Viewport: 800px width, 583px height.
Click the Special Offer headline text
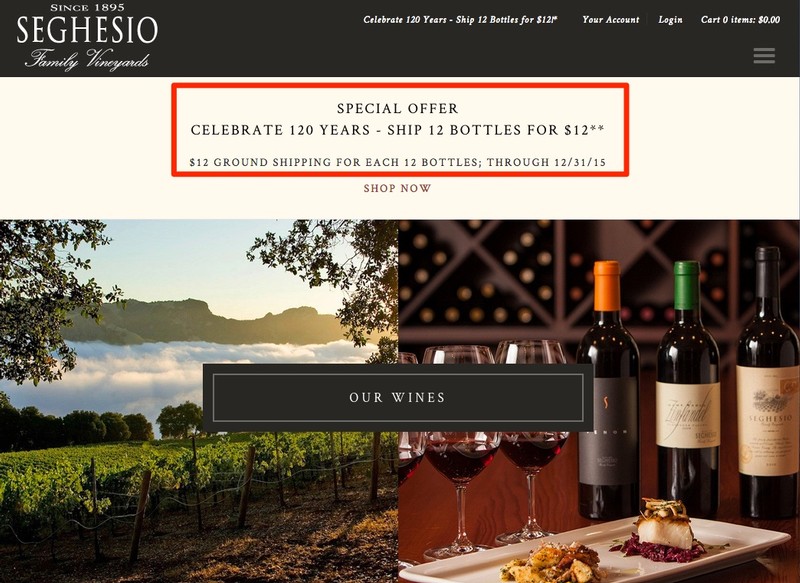[x=398, y=108]
